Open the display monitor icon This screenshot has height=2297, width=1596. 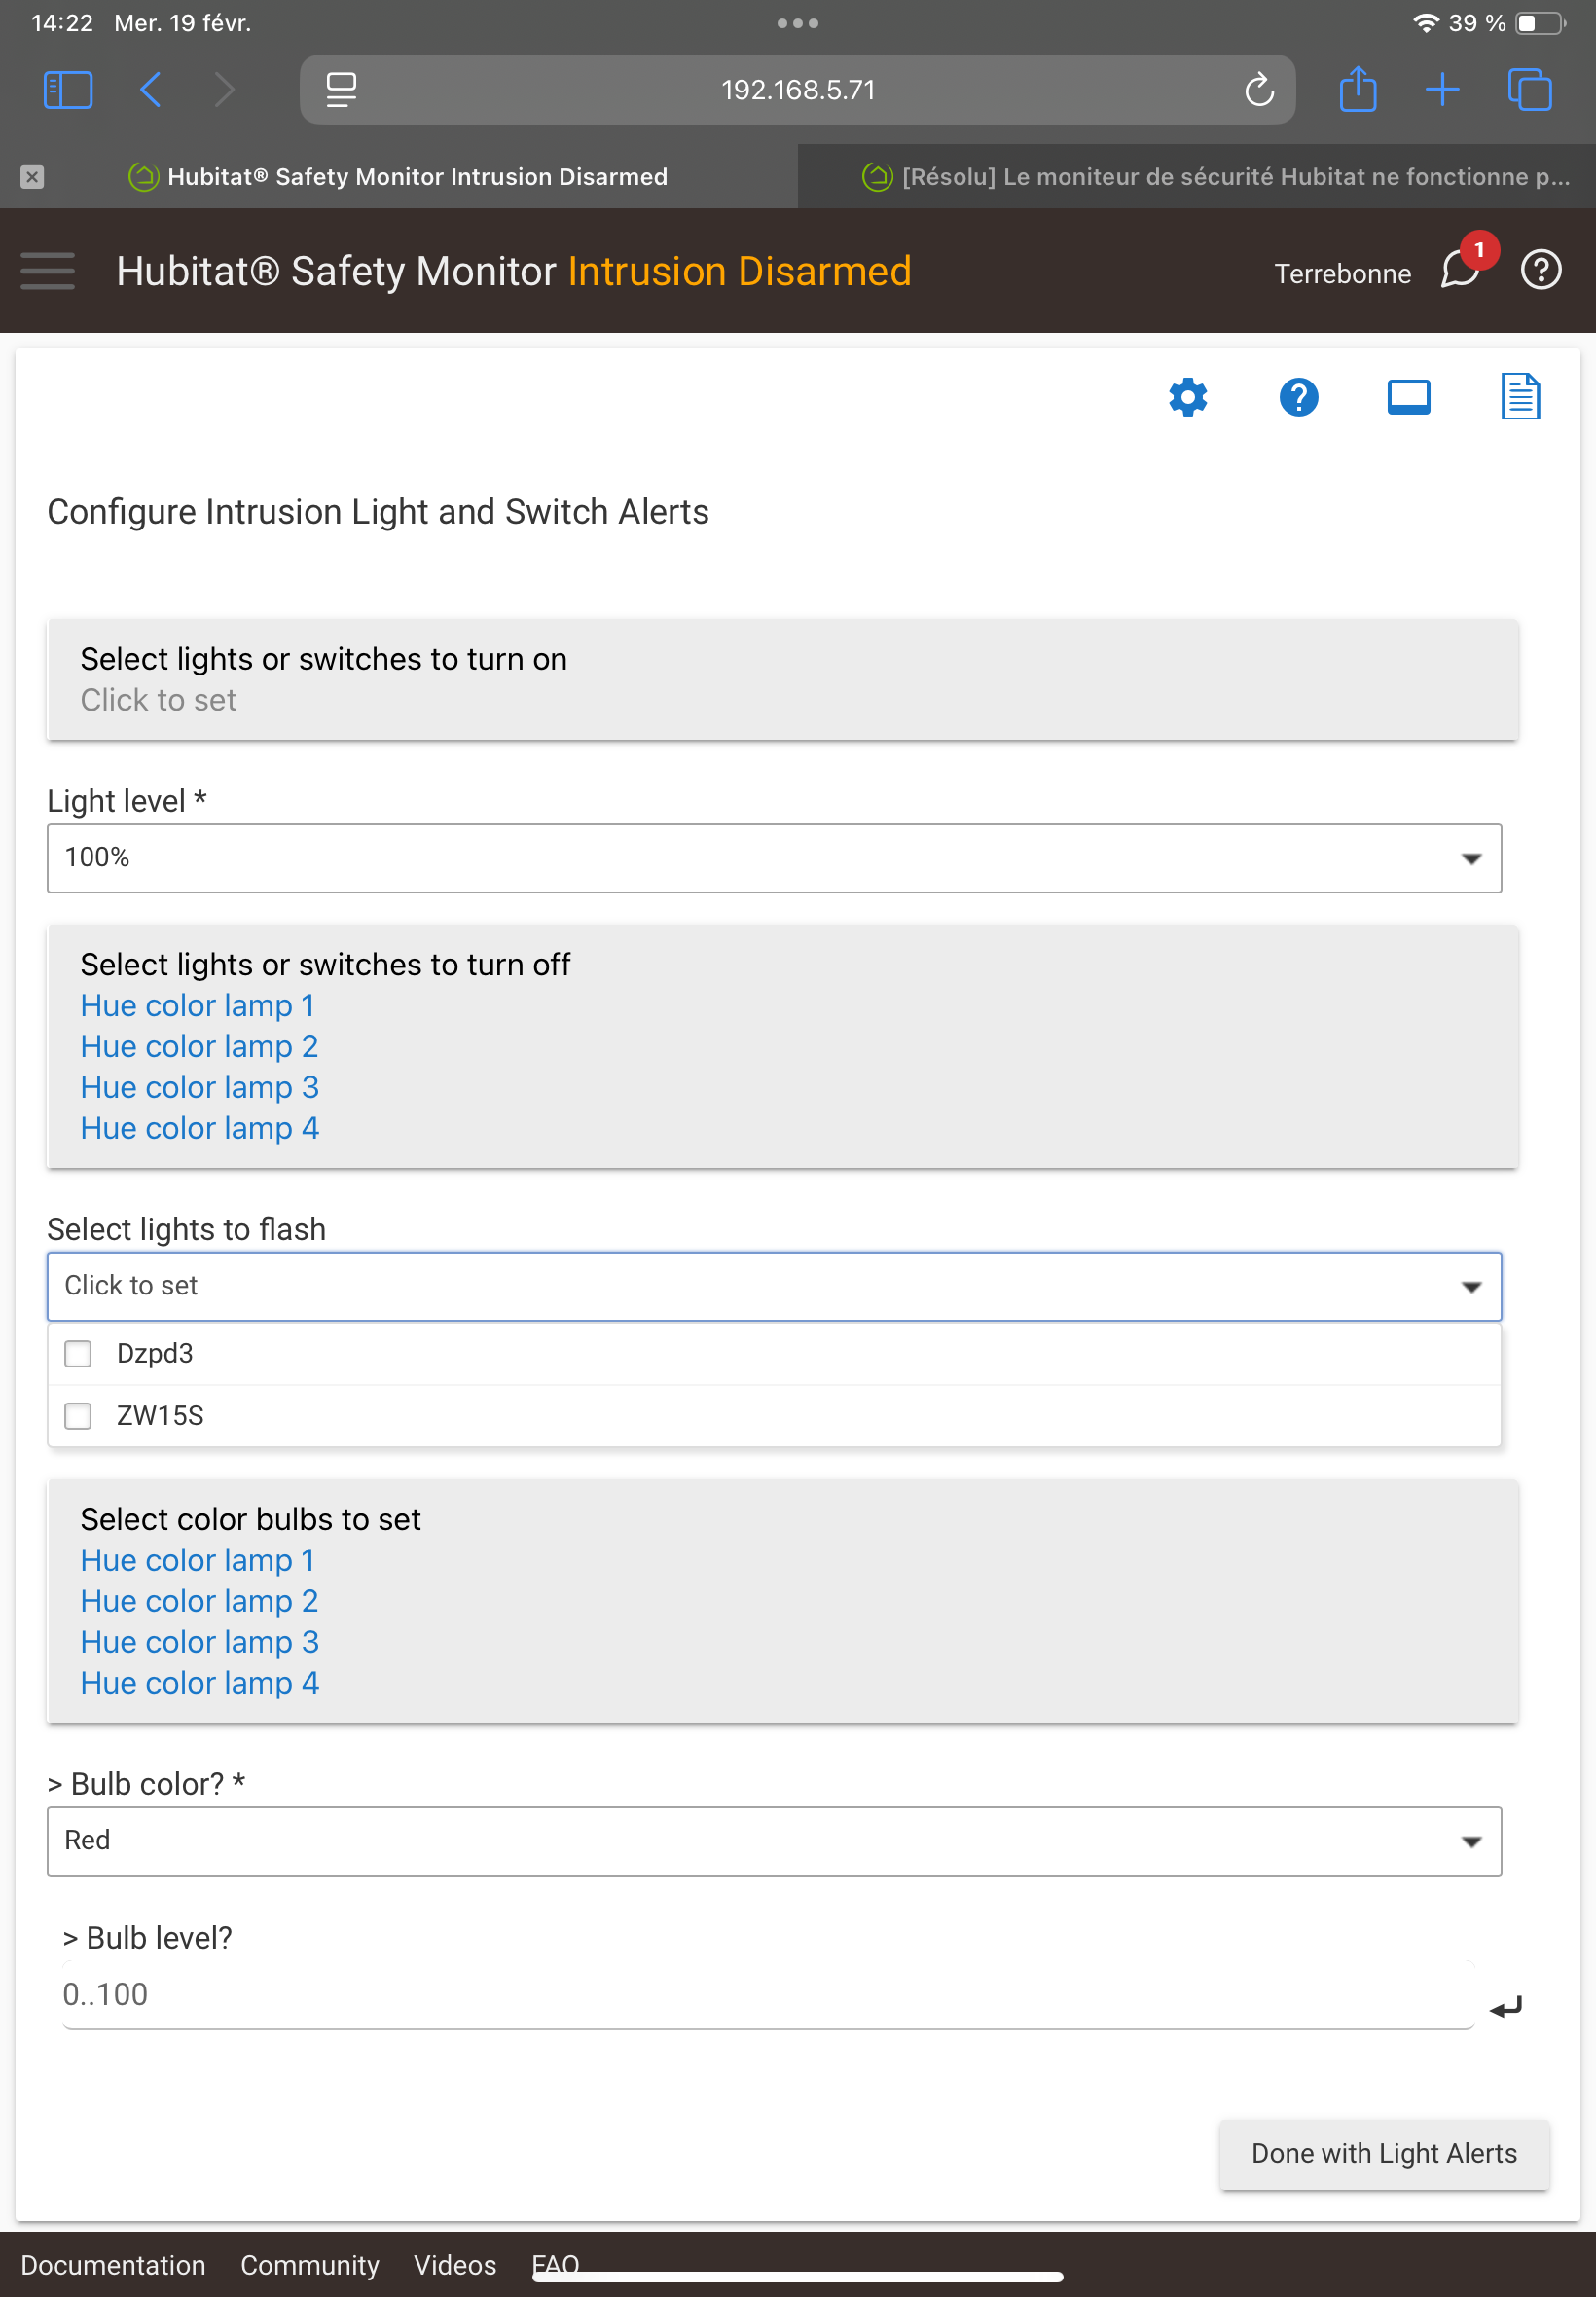point(1408,397)
